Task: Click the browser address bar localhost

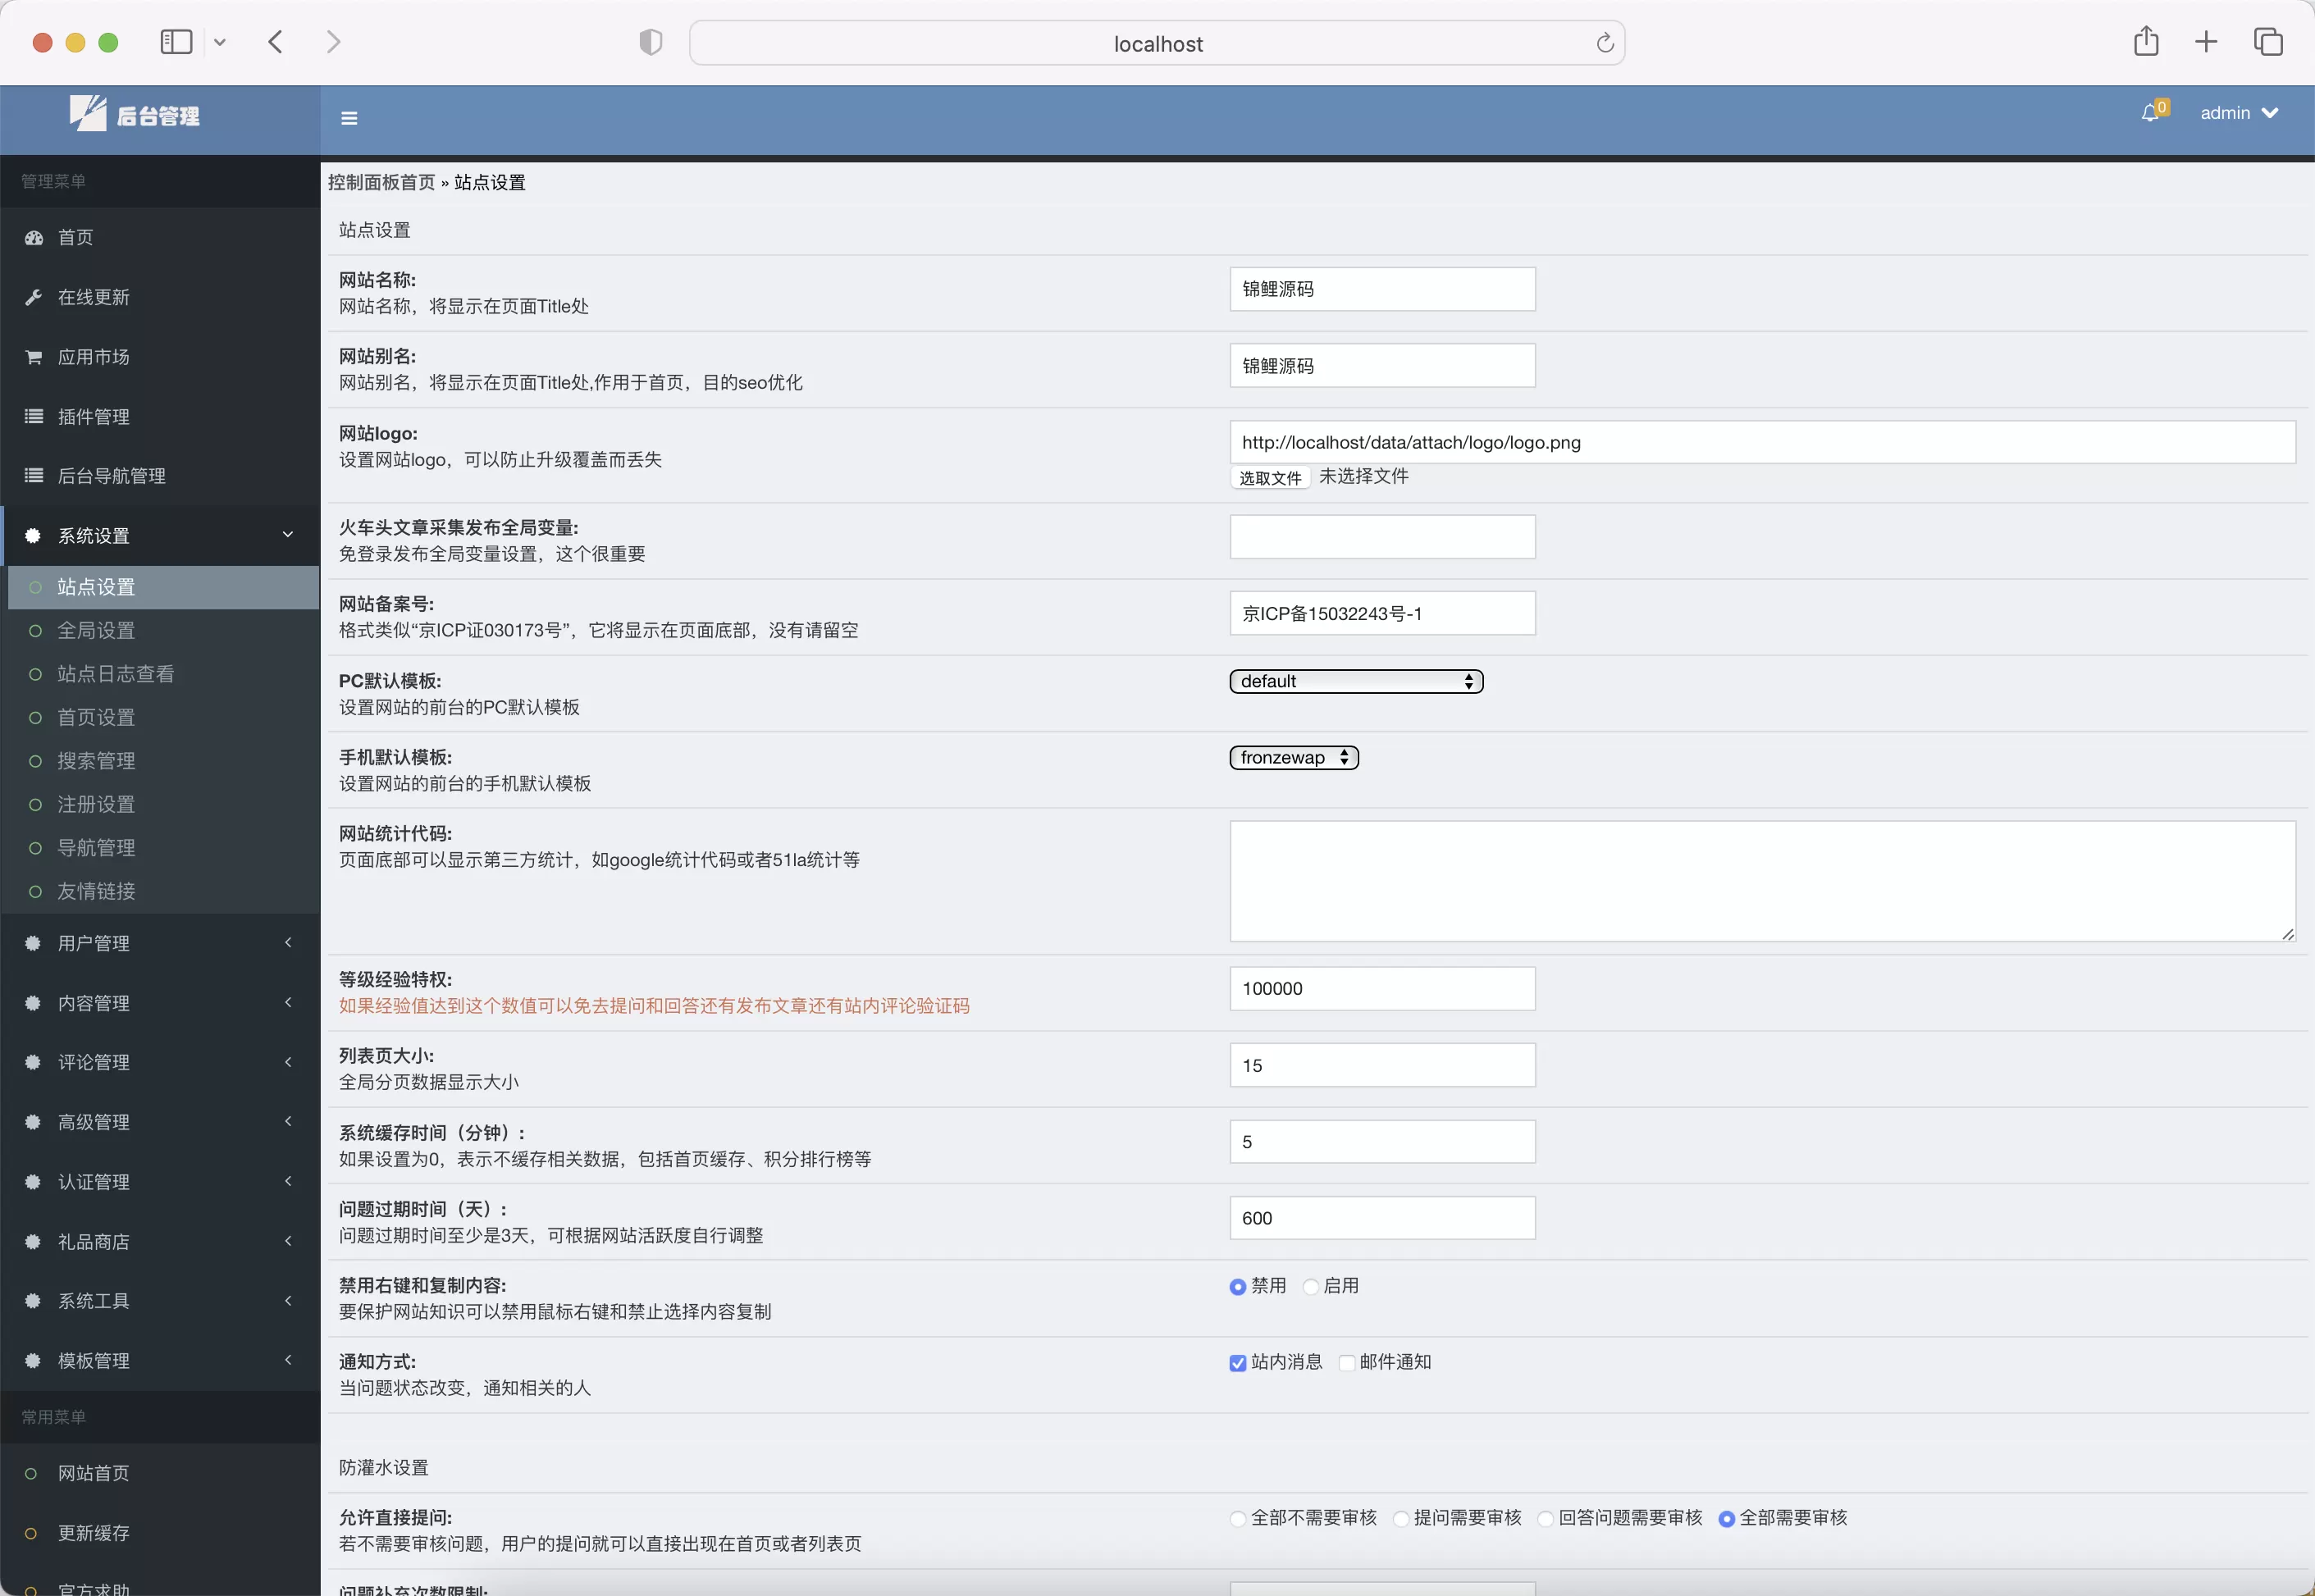Action: click(1157, 43)
